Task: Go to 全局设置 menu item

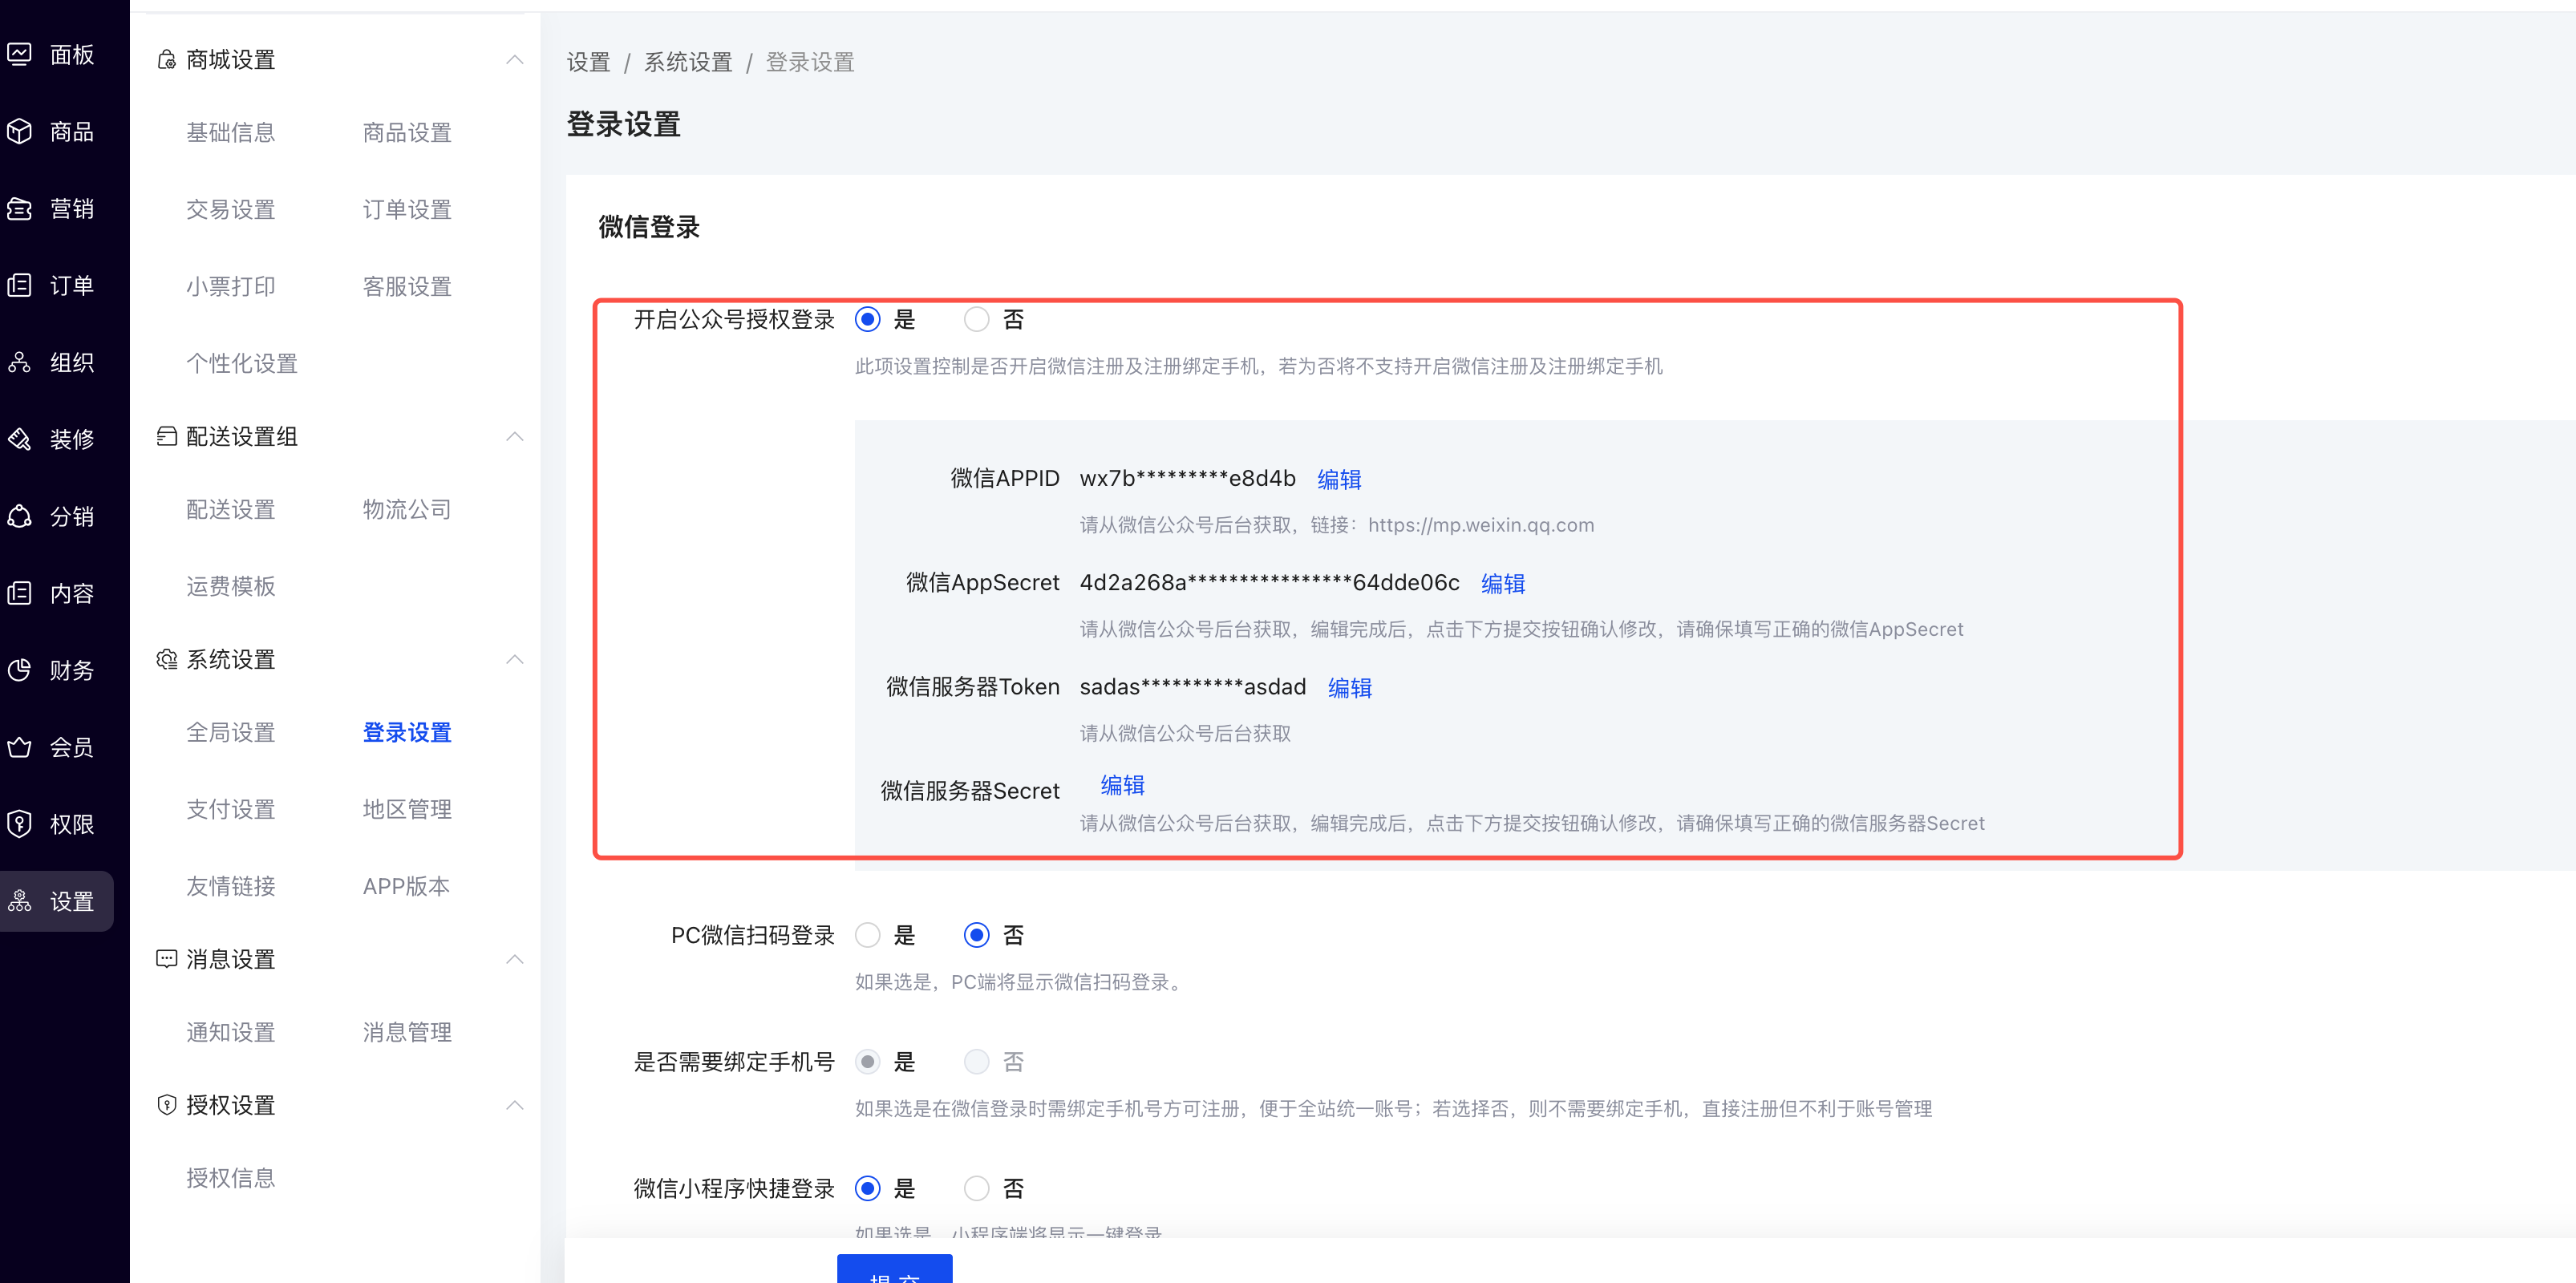Action: click(230, 732)
